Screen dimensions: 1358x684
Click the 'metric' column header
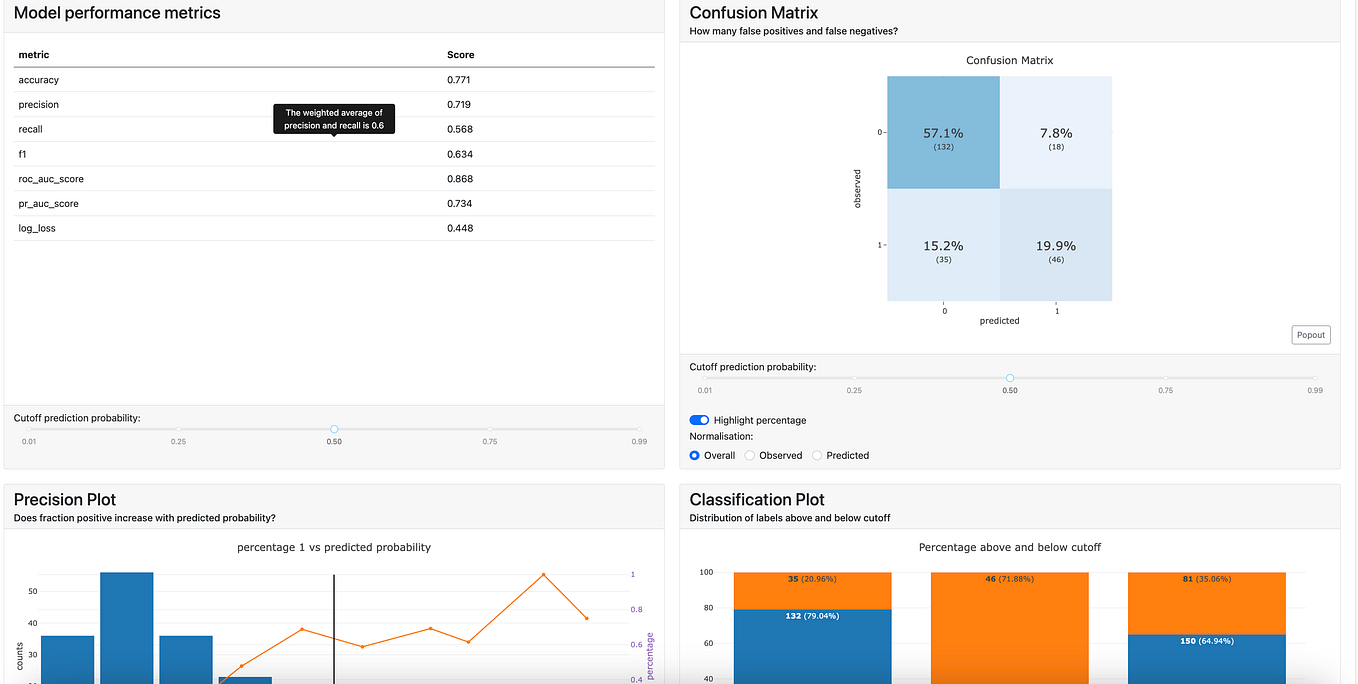pos(34,55)
